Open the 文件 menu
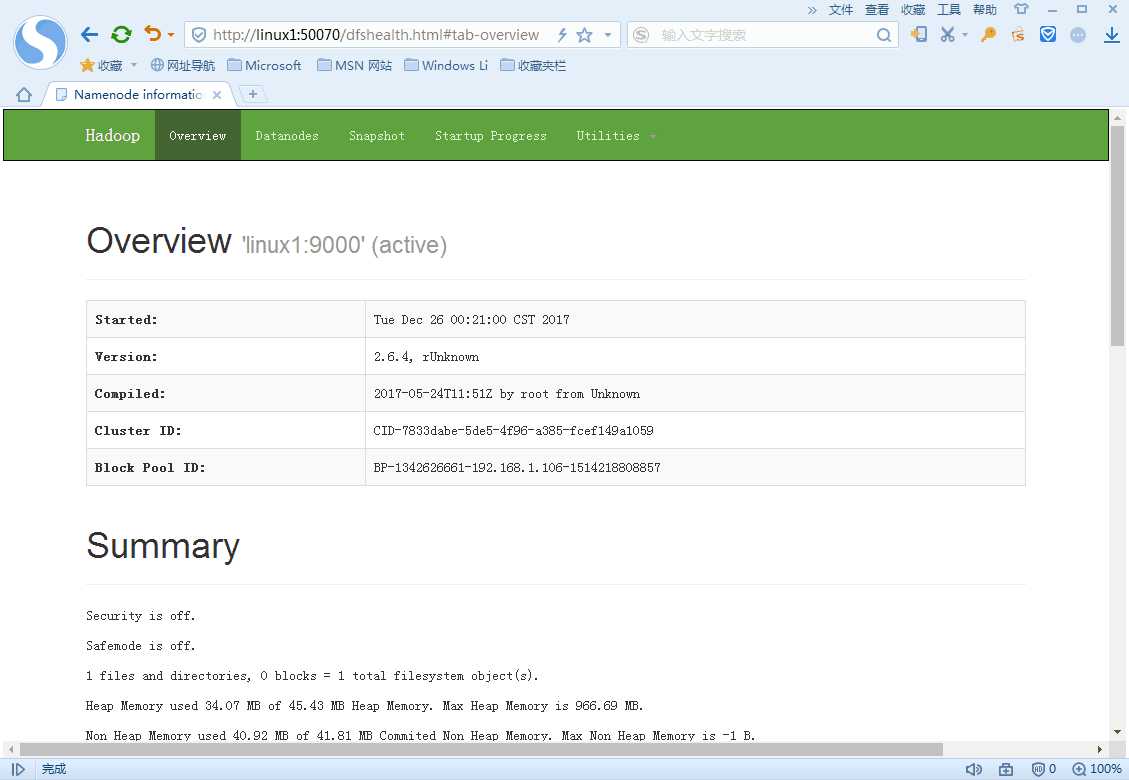Image resolution: width=1129 pixels, height=780 pixels. coord(840,9)
